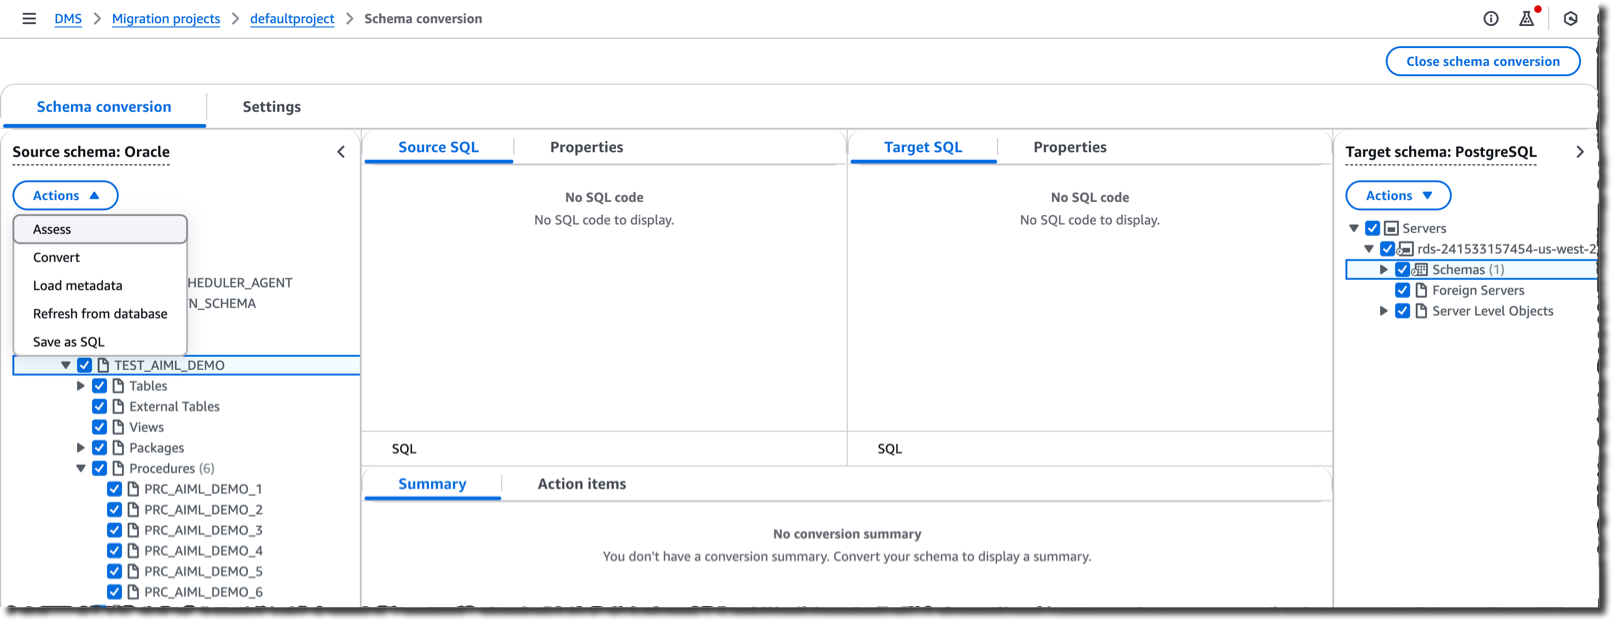The width and height of the screenshot is (1612, 620).
Task: Expand the Schemas node in target tree
Action: 1384,269
